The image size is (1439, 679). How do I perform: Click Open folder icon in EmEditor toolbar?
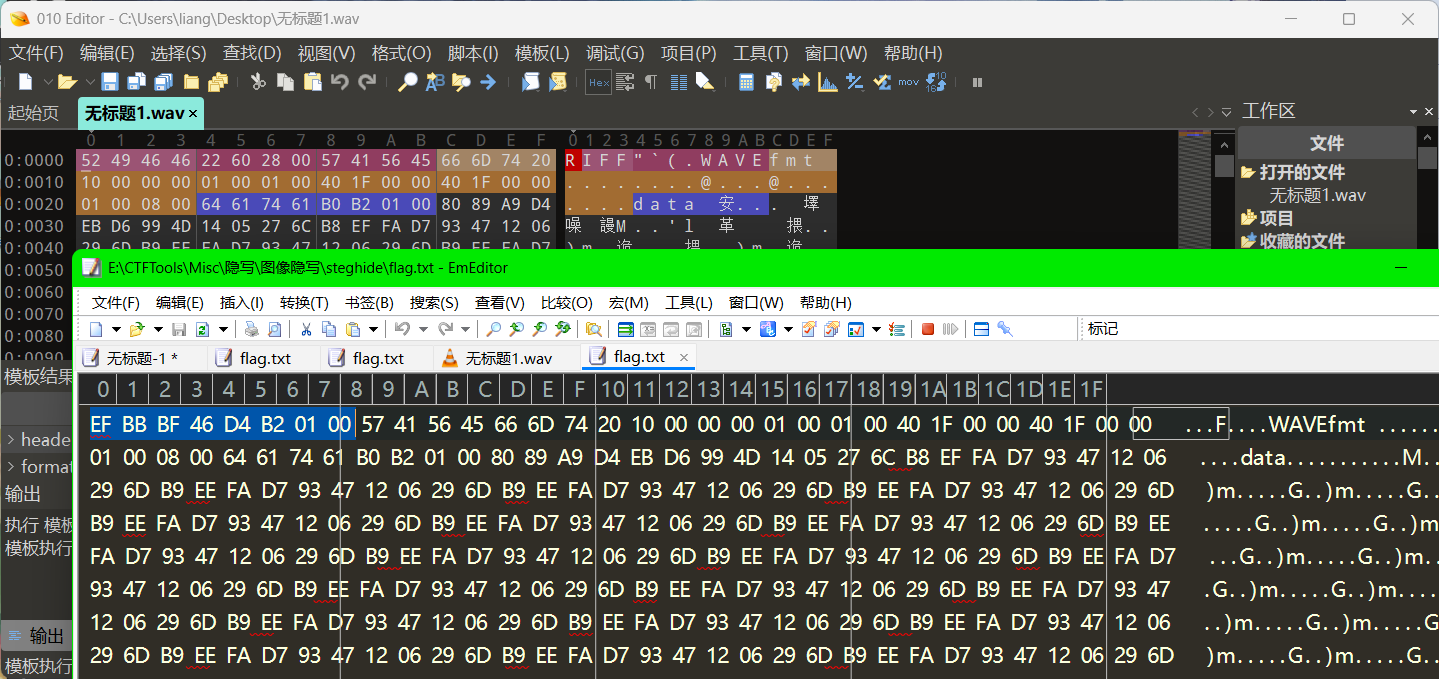point(137,329)
